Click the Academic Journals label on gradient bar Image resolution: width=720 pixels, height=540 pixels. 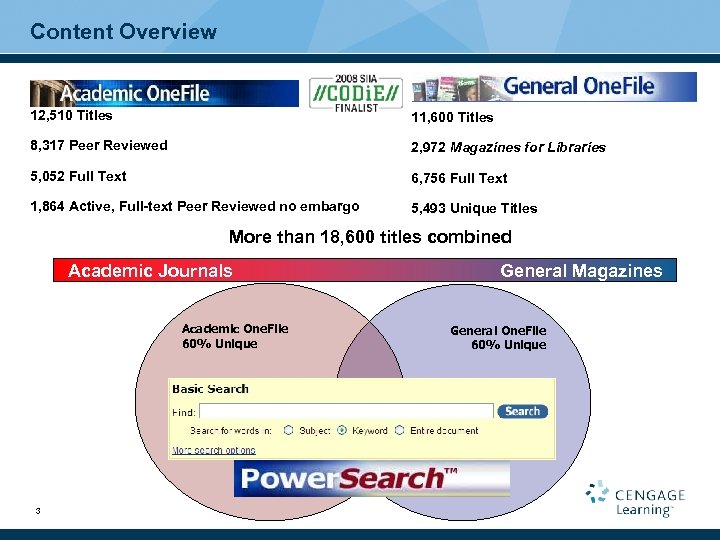pos(150,270)
